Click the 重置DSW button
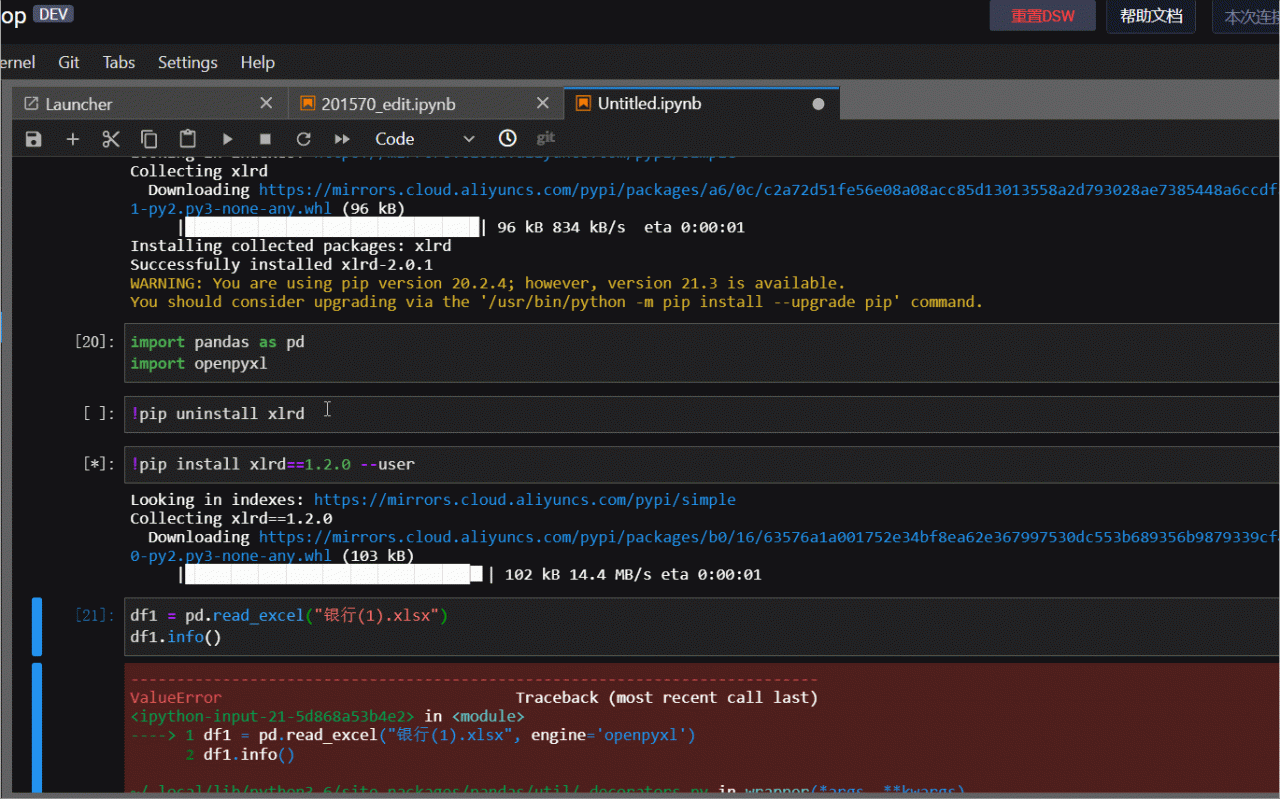 [1042, 16]
